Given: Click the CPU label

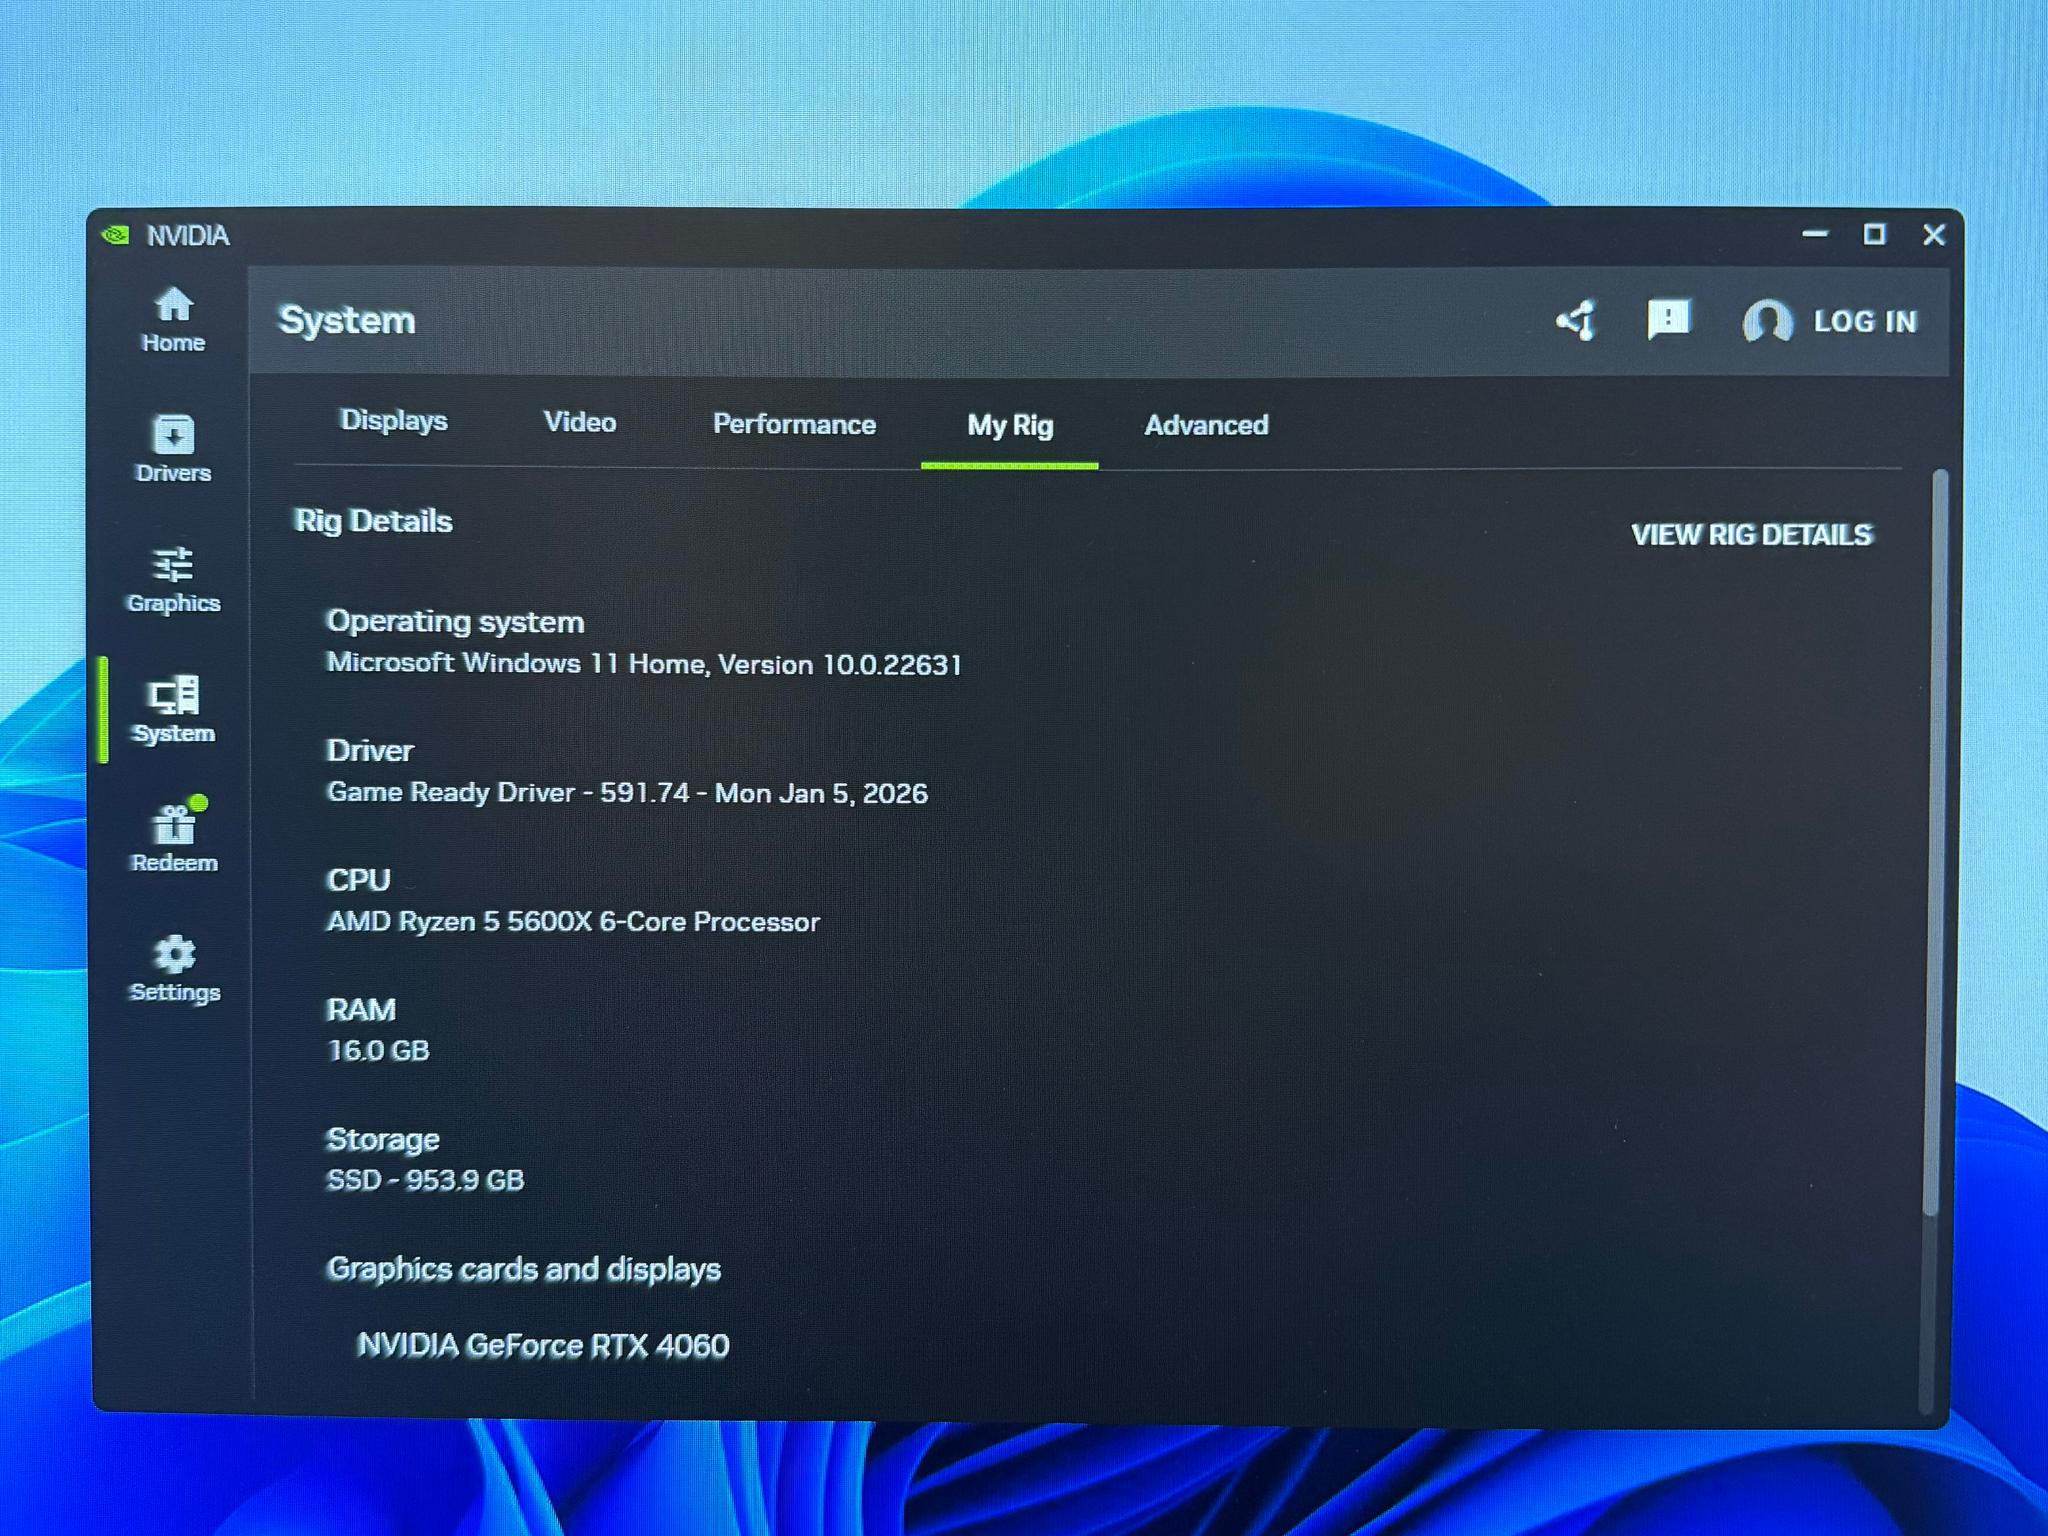Looking at the screenshot, I should coord(358,880).
